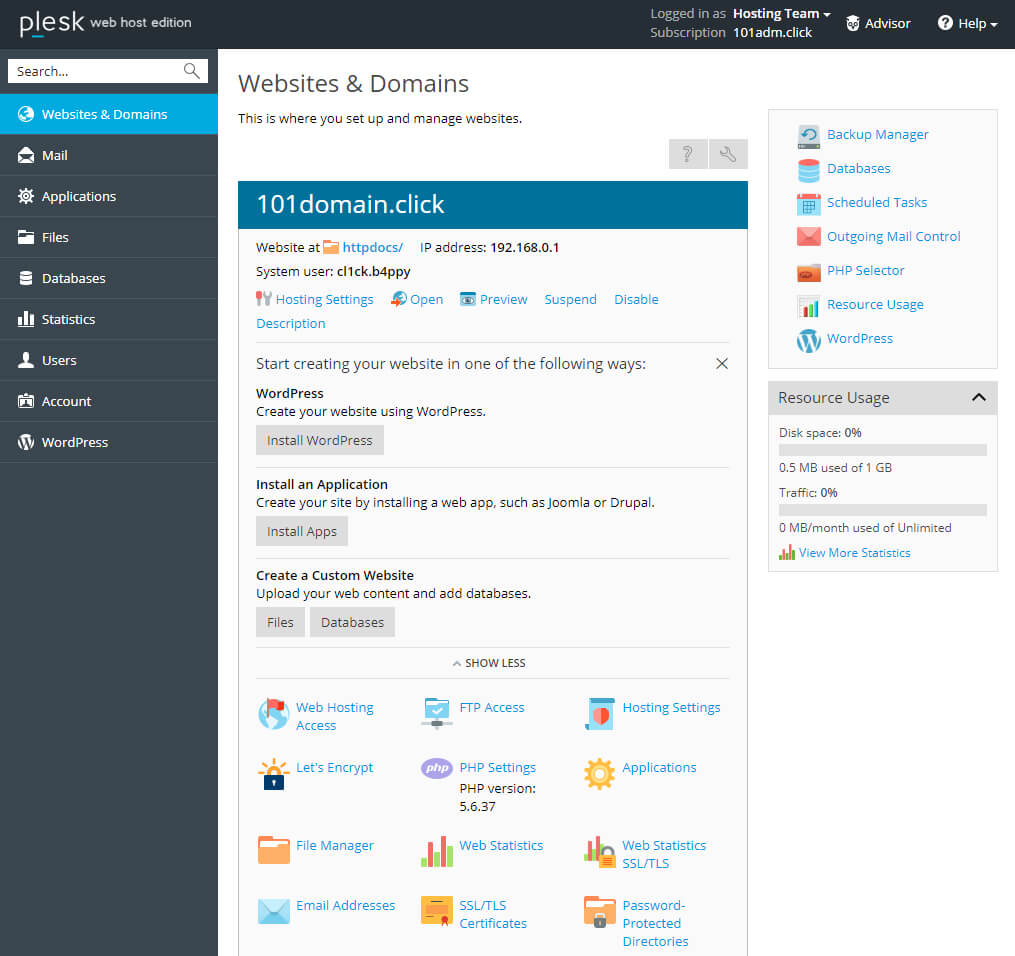Click the Traffic usage bar
Image resolution: width=1015 pixels, height=956 pixels.
coord(883,510)
